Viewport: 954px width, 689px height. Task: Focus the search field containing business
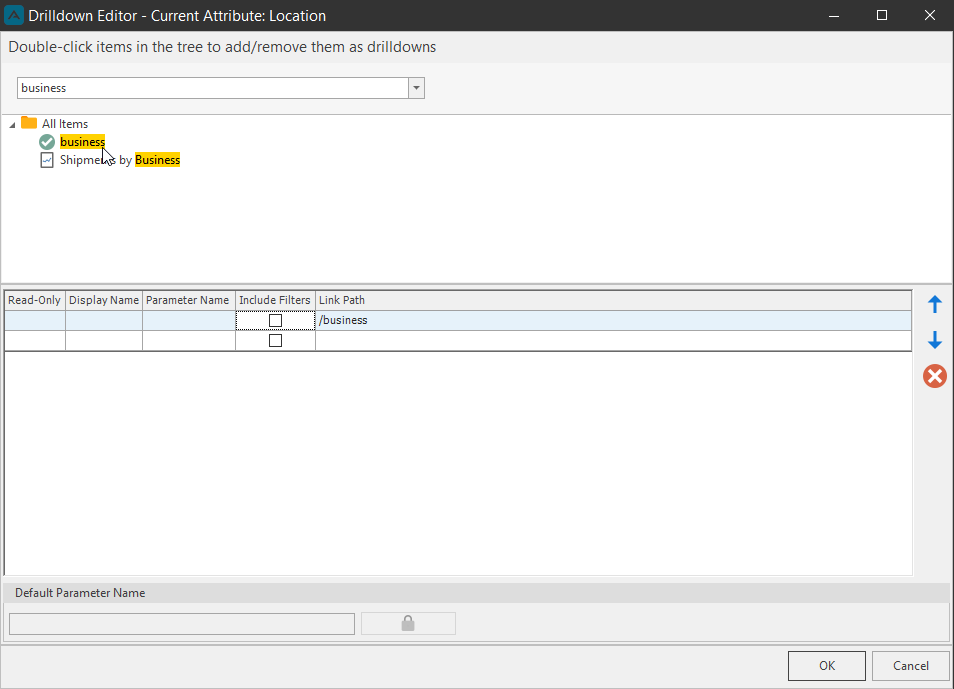[x=213, y=88]
